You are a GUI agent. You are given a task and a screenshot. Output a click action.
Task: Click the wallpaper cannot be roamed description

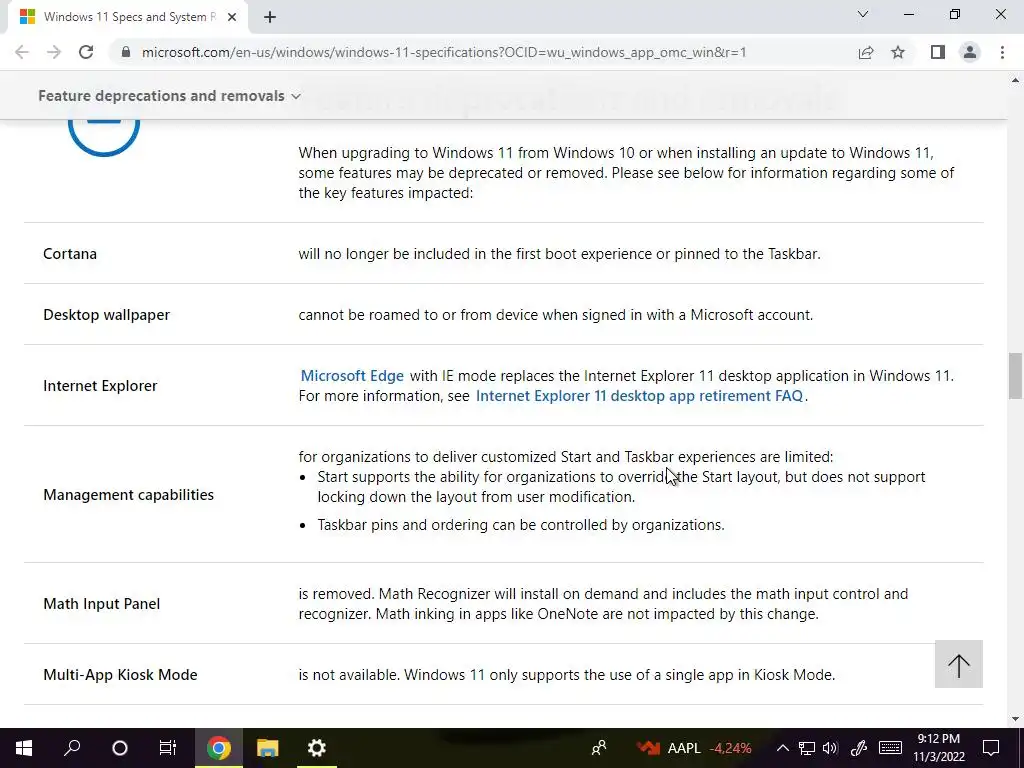556,315
